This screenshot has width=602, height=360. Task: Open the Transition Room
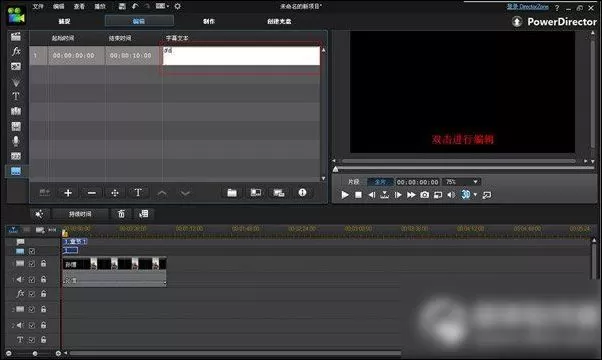(16, 111)
